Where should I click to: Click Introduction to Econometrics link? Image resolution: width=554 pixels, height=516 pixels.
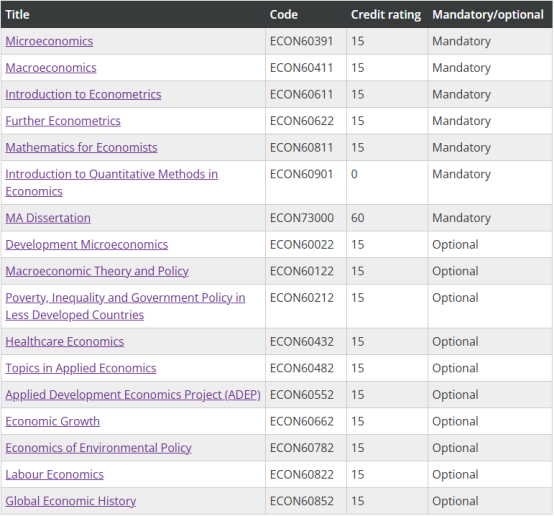(83, 94)
